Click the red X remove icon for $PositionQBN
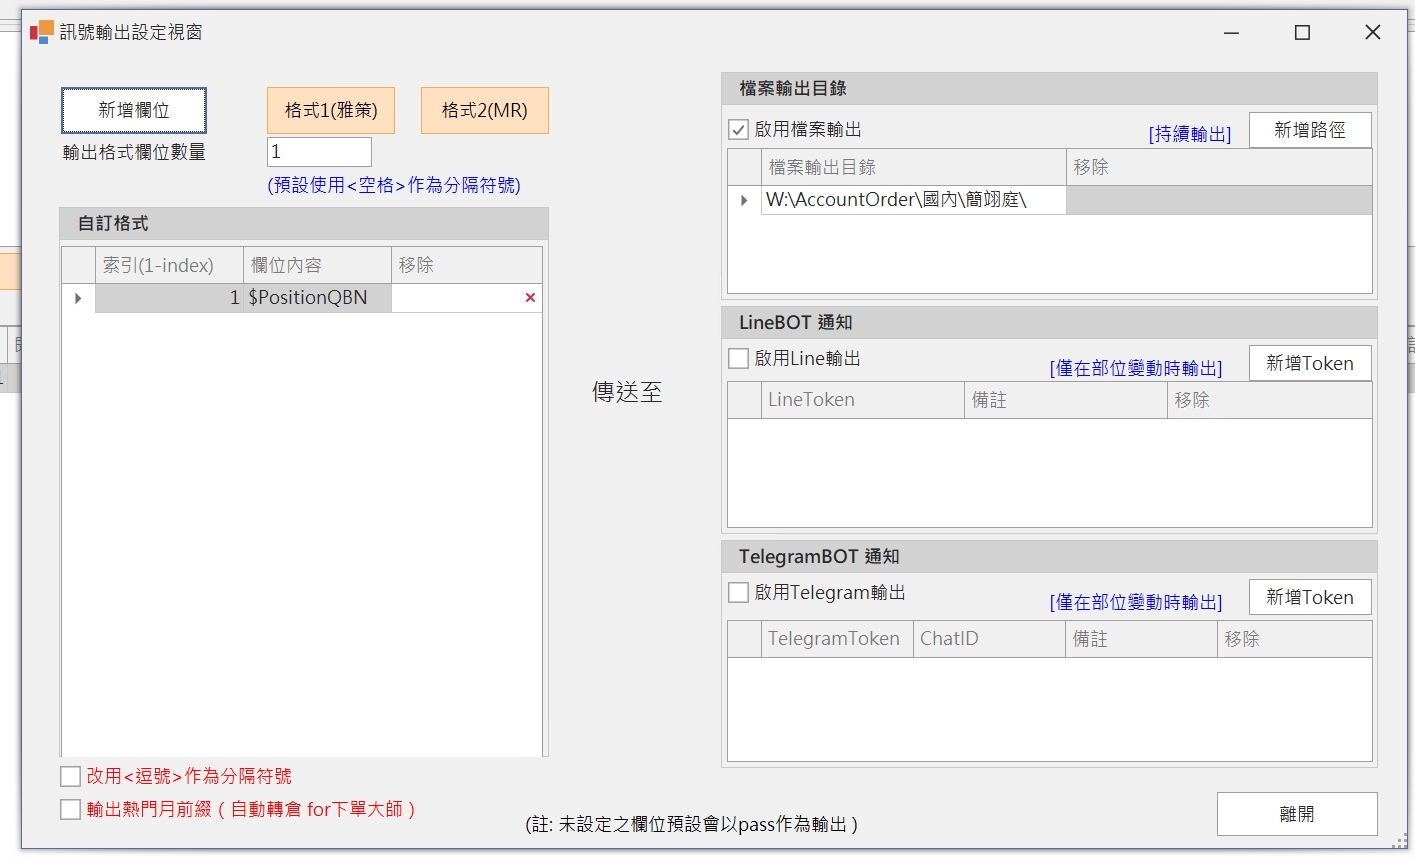Image resolution: width=1415 pixels, height=866 pixels. click(x=530, y=298)
